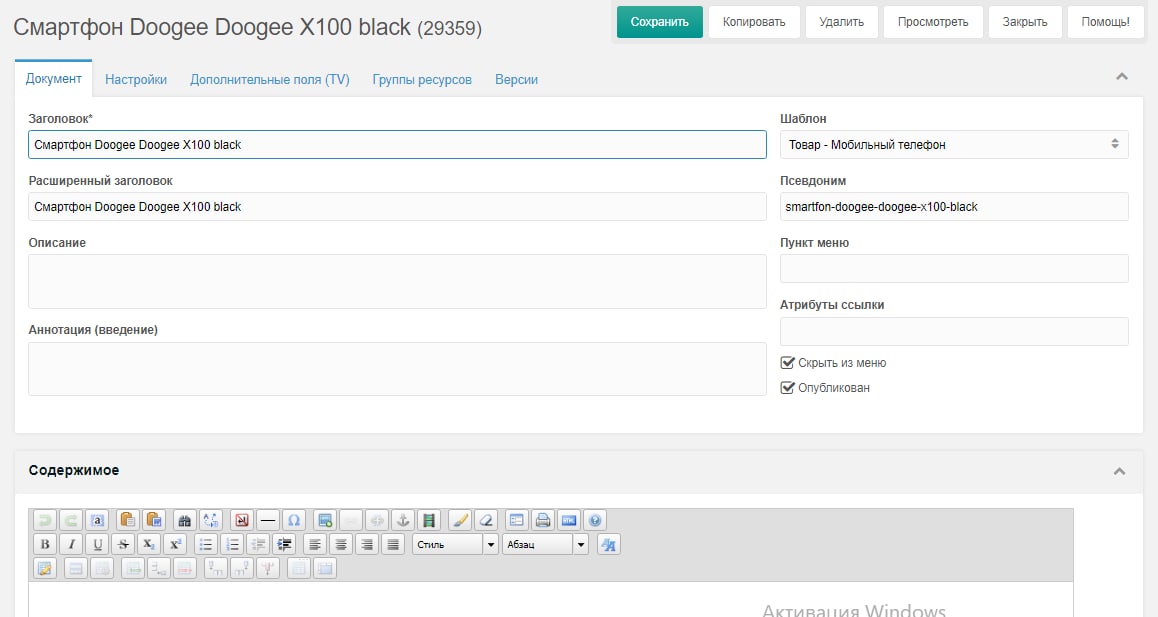The height and width of the screenshot is (617, 1158).
Task: Click the paste from Word icon
Action: tap(154, 520)
